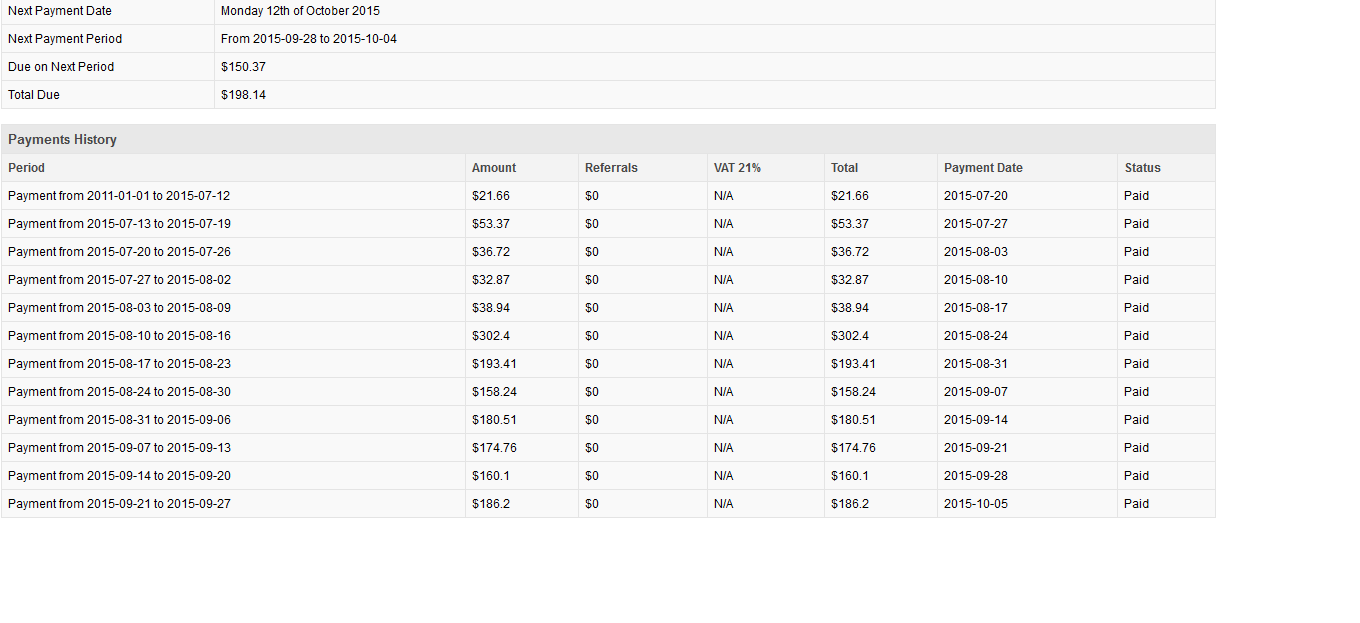Click the Monday 12th of October 2015 value
The width and height of the screenshot is (1360, 623).
(300, 11)
